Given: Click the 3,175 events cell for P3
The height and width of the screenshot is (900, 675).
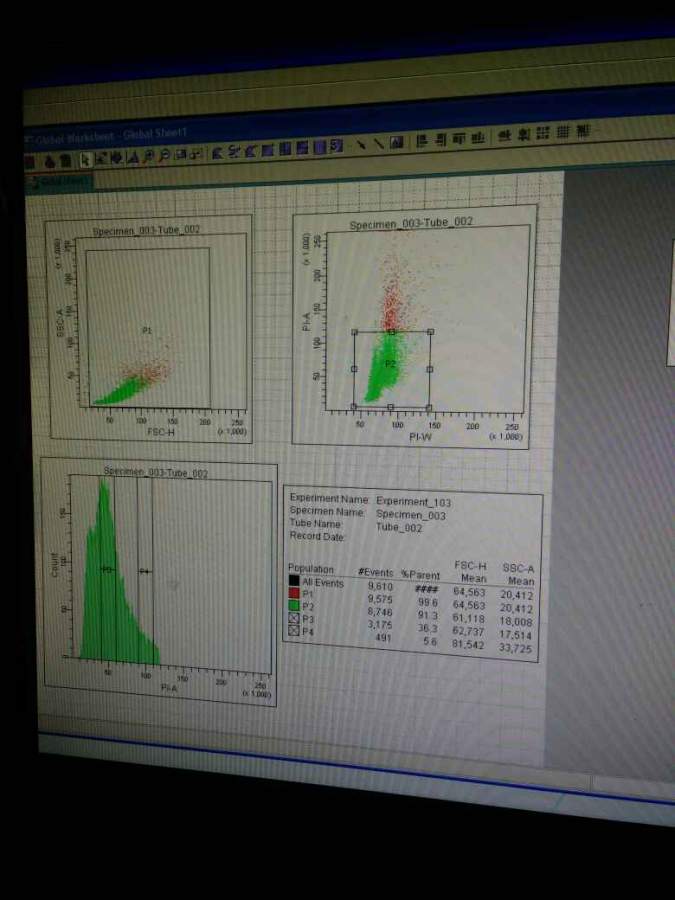Looking at the screenshot, I should click(380, 624).
